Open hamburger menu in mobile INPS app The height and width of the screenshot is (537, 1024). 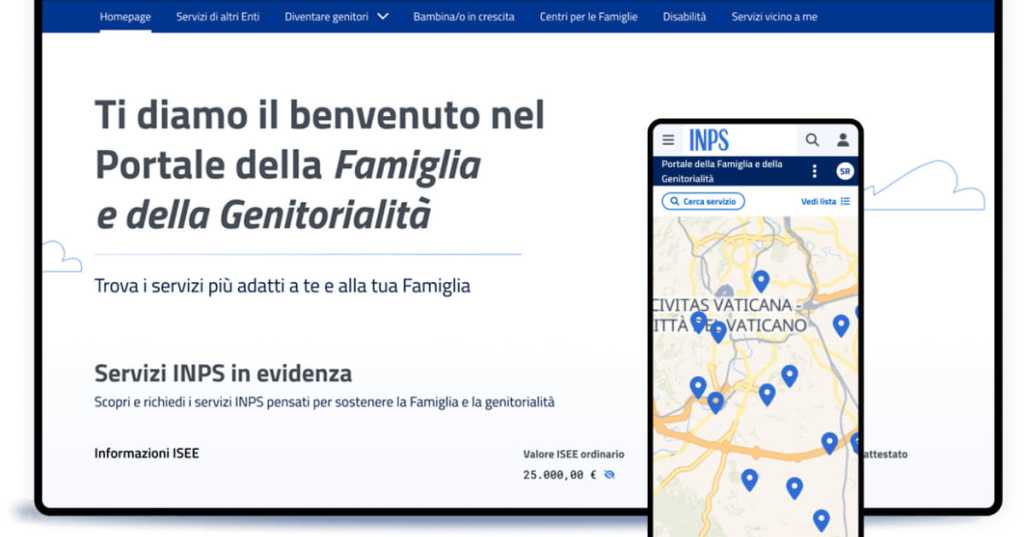668,139
